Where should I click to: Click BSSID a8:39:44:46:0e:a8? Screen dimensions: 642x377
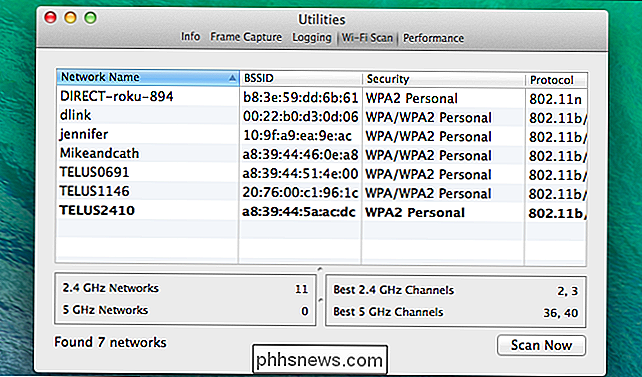pos(301,155)
